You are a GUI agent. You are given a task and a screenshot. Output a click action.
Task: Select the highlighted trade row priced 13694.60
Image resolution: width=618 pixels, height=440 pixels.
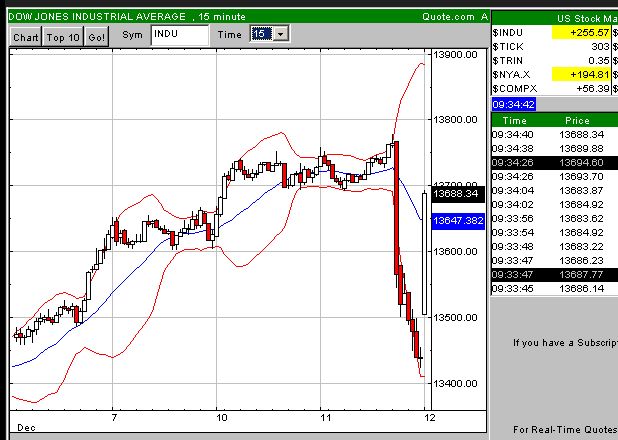click(x=555, y=162)
